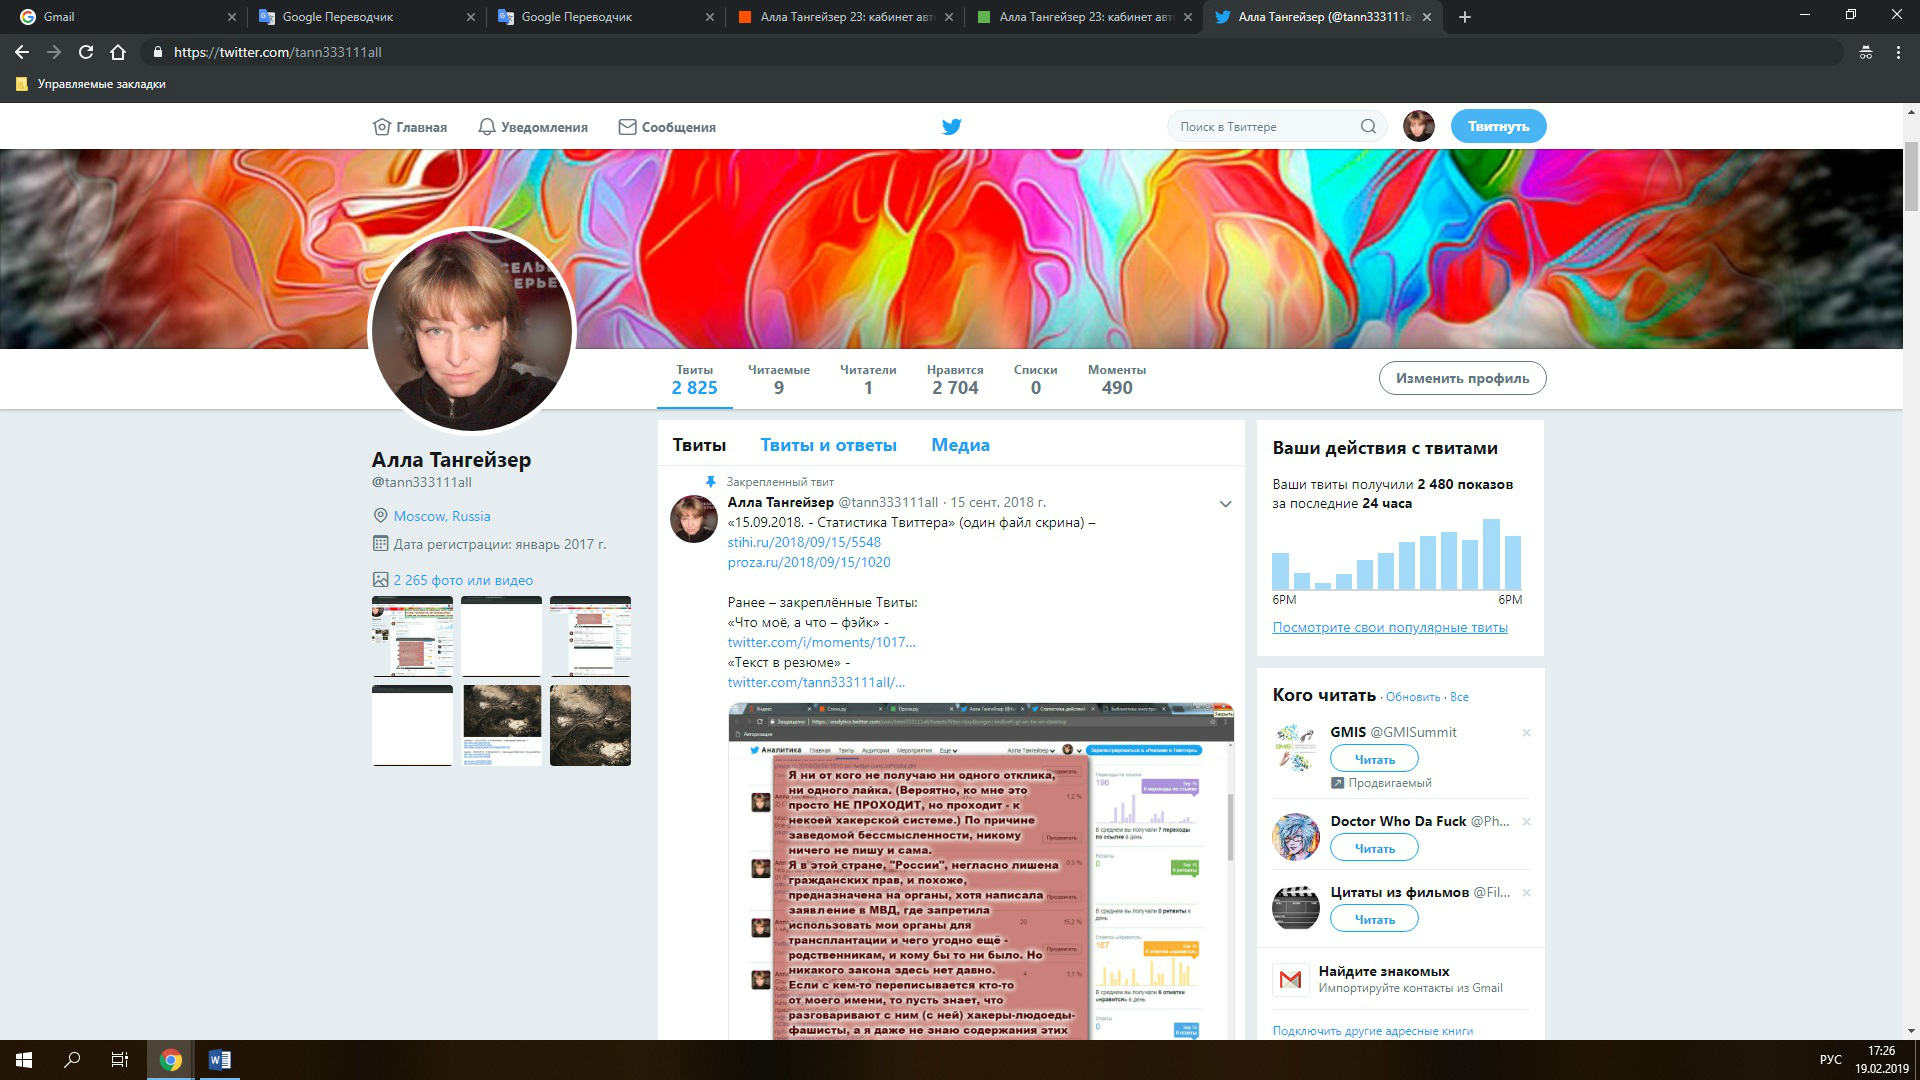Click Нравится 2 704 counter
This screenshot has width=1920, height=1080.
tap(955, 380)
